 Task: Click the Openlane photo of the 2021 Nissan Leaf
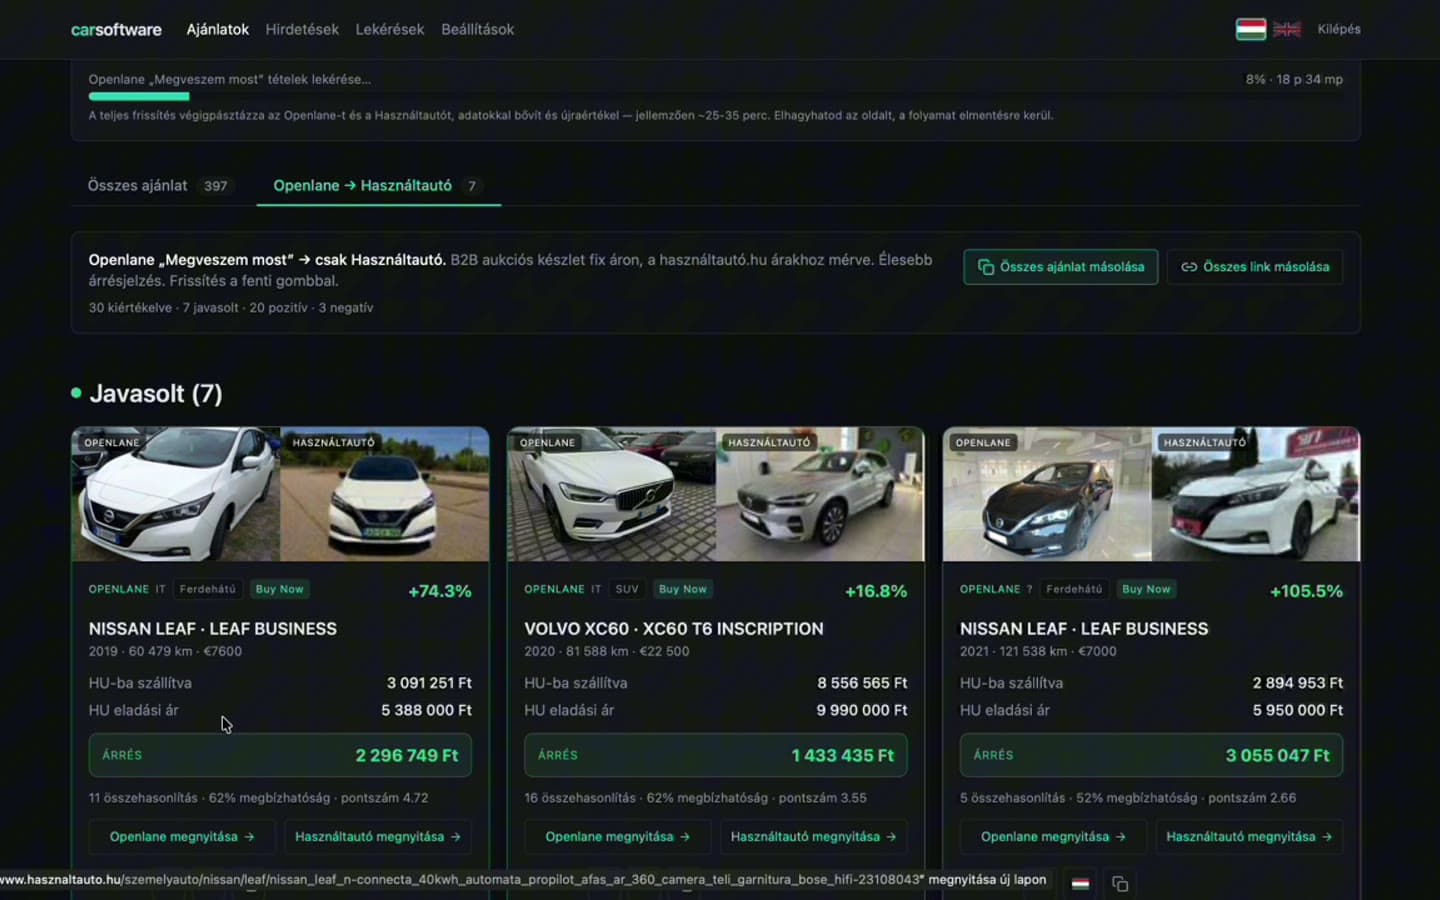point(1048,494)
